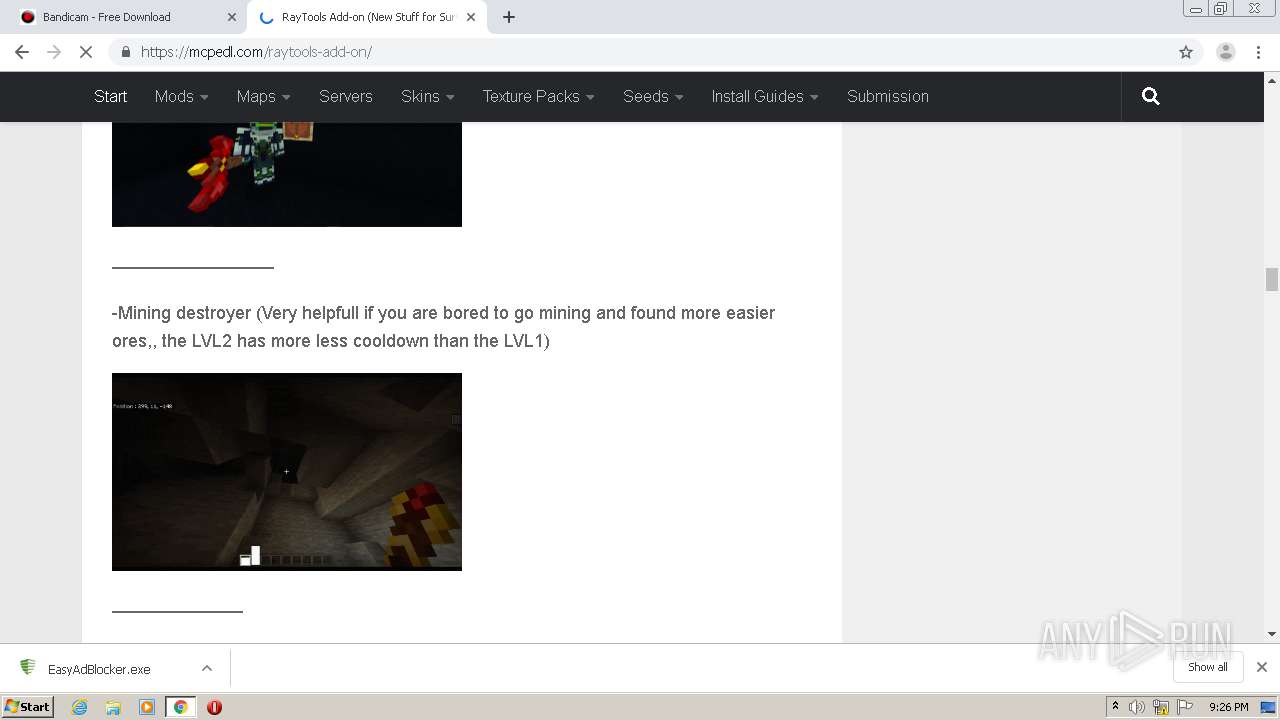Click network tray icon
This screenshot has height=720, width=1280.
pos(1161,707)
